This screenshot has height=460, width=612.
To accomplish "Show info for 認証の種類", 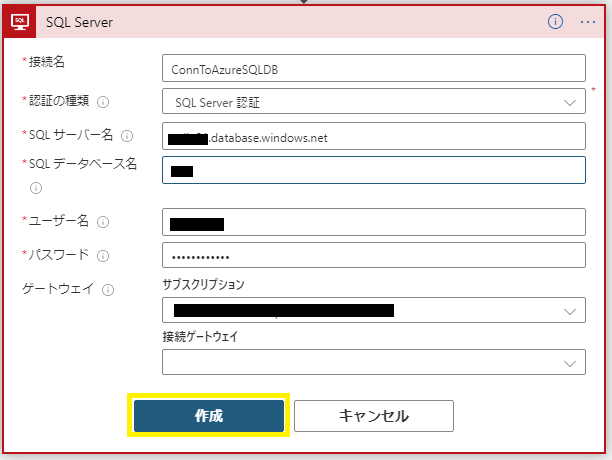I will coord(103,102).
